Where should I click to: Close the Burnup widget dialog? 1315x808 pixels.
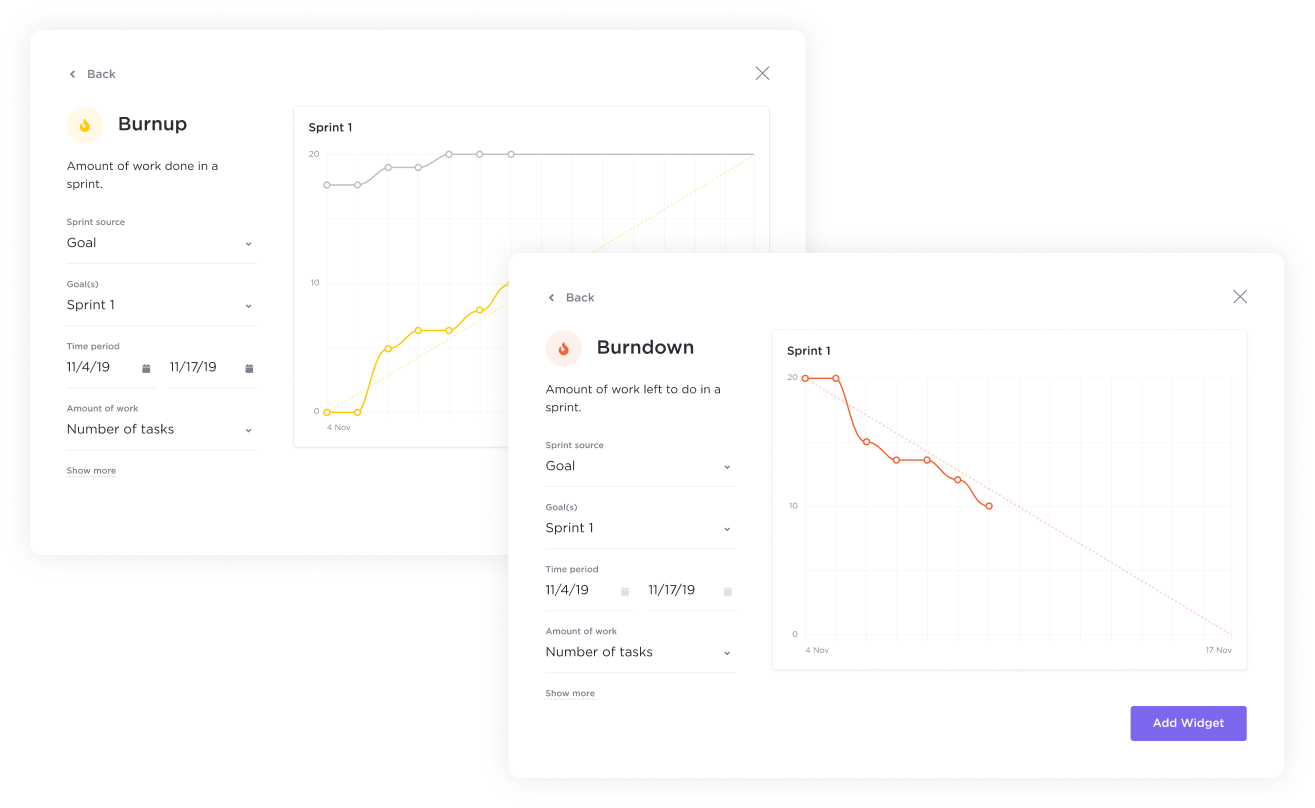coord(762,73)
